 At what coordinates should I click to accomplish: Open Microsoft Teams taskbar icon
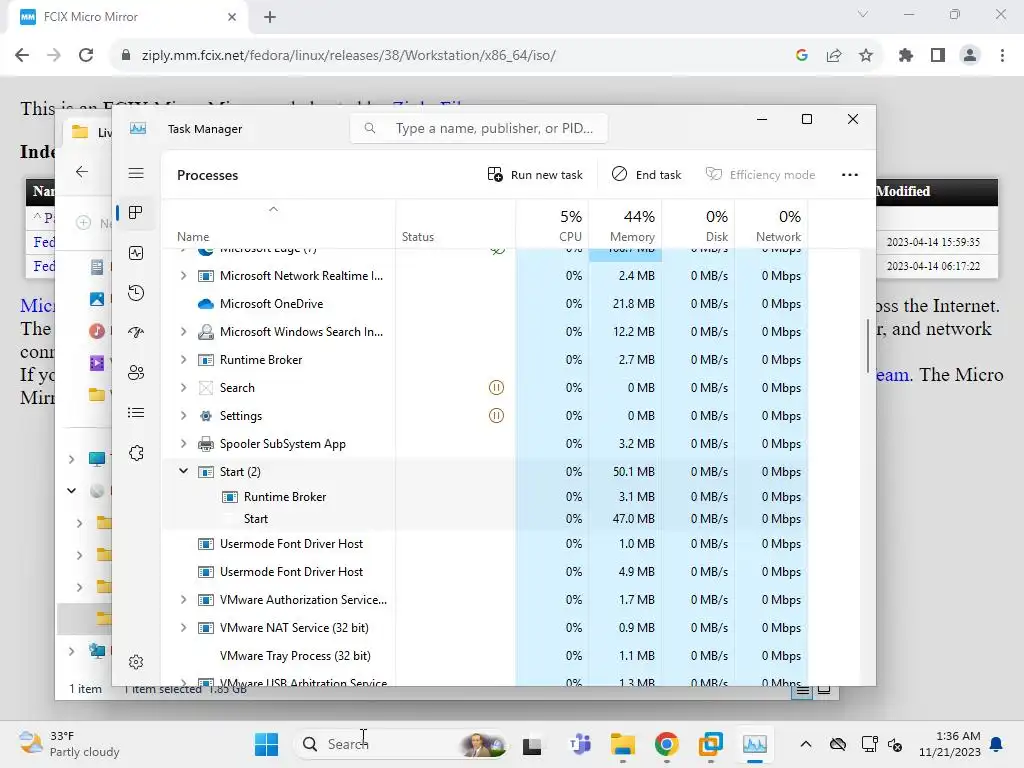[x=580, y=744]
